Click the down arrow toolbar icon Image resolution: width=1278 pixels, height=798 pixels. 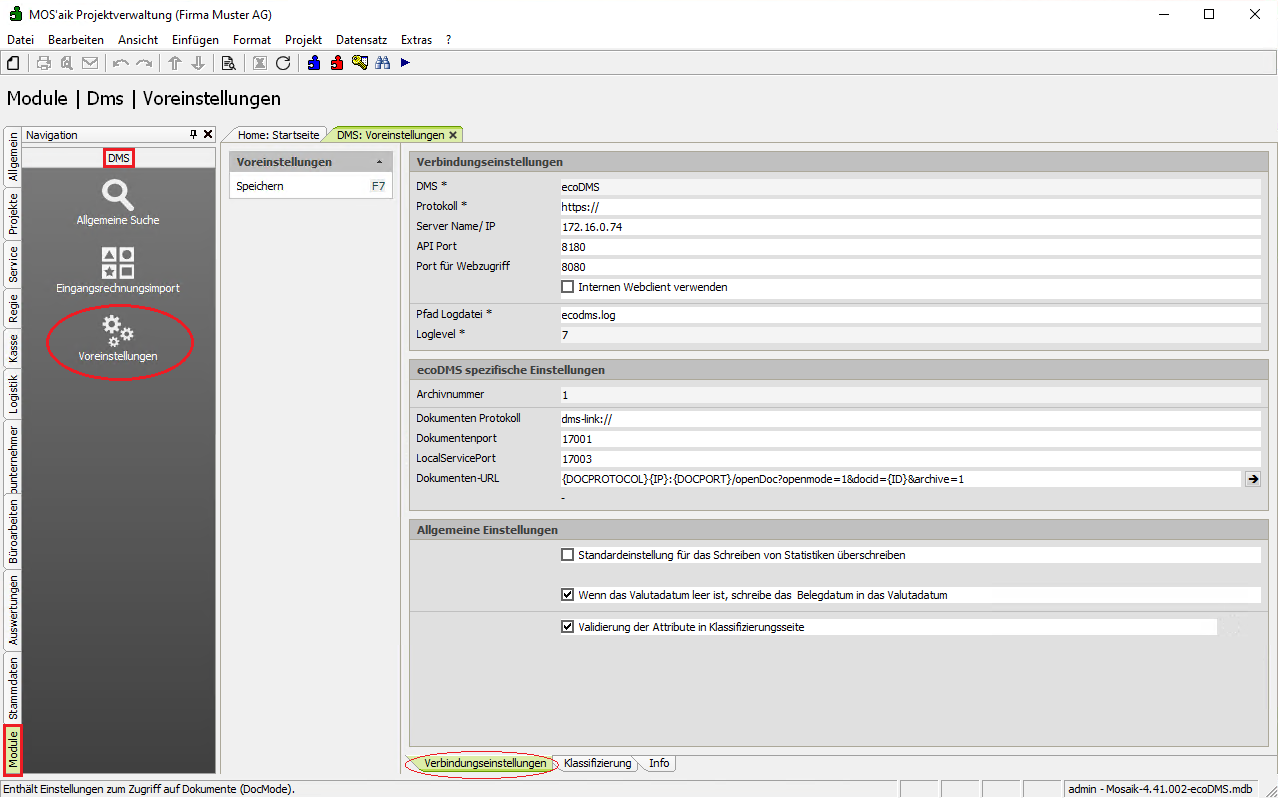click(198, 63)
